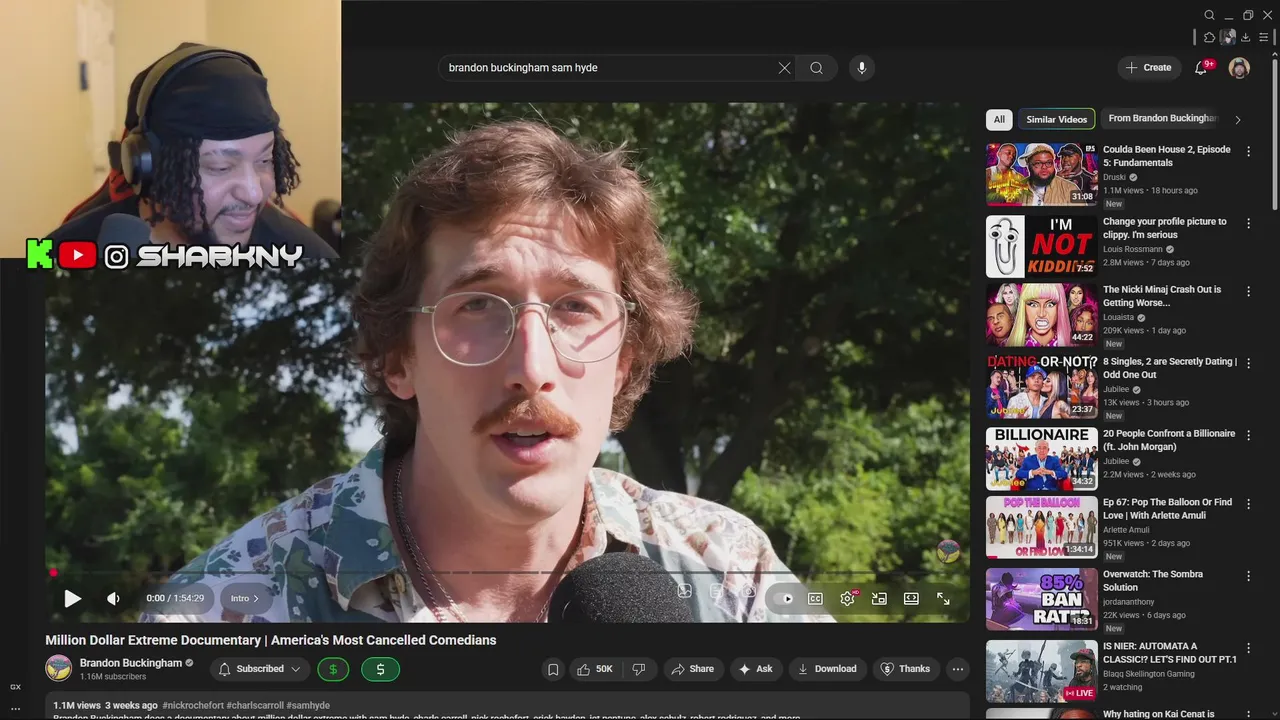1280x720 pixels.
Task: Click the green outlined dollar sign button
Action: (x=333, y=669)
